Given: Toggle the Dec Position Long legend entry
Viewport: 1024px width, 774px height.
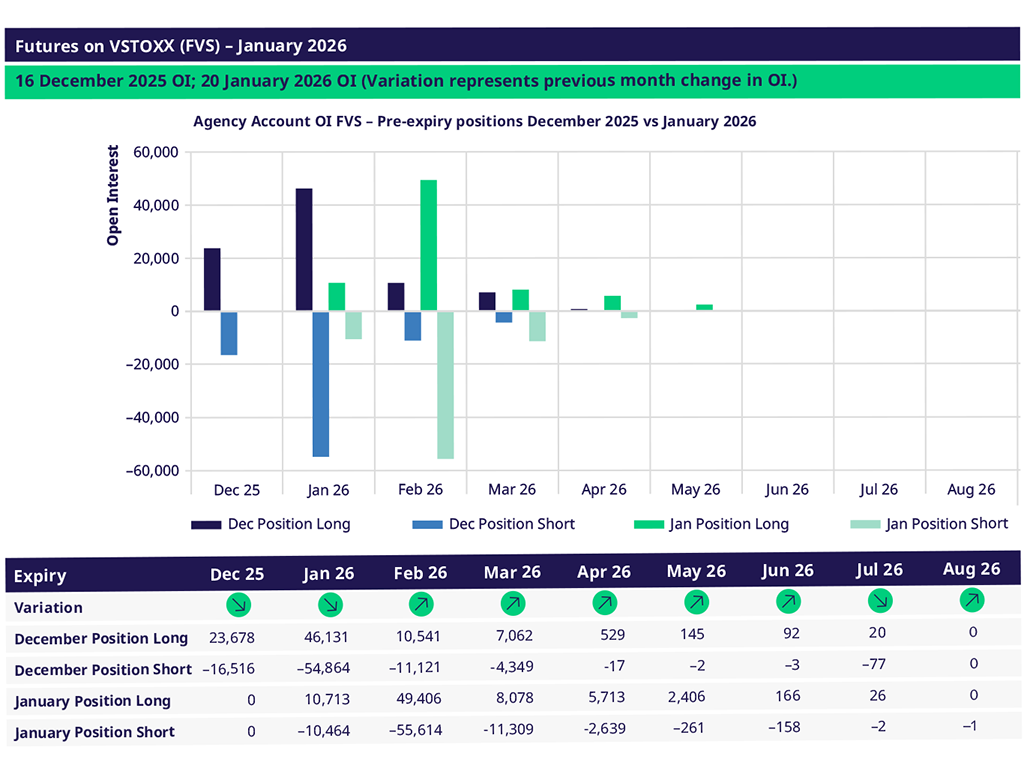Looking at the screenshot, I should 270,524.
